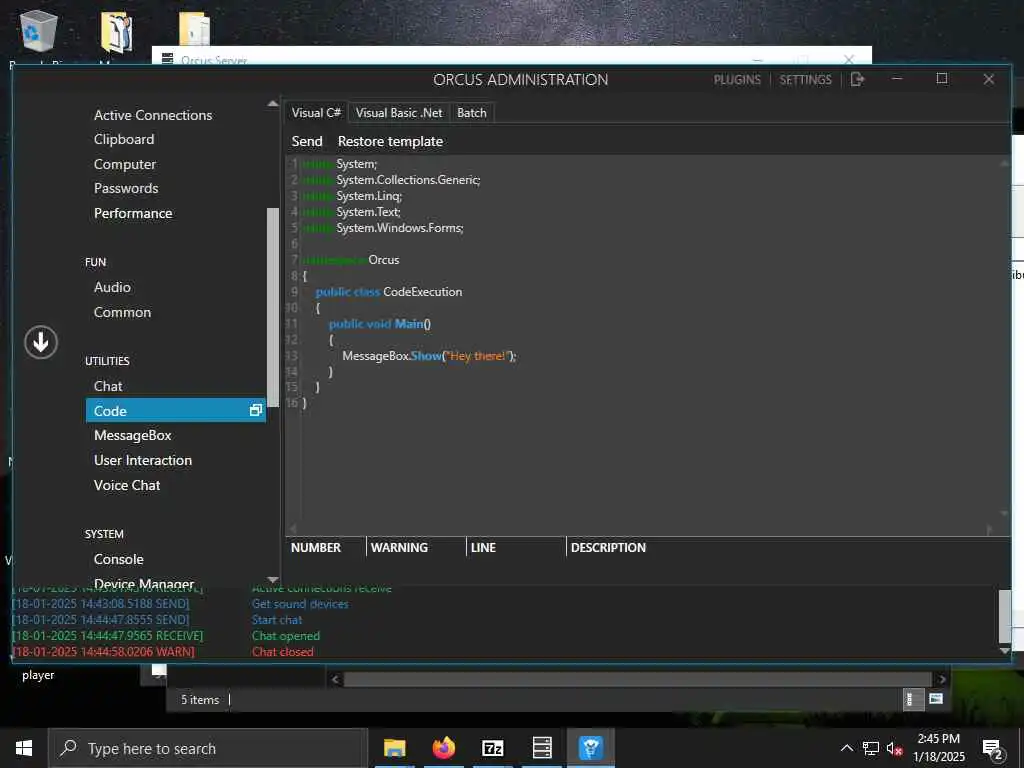Screen dimensions: 1024x768
Task: Switch to the Batch tab
Action: click(x=472, y=112)
